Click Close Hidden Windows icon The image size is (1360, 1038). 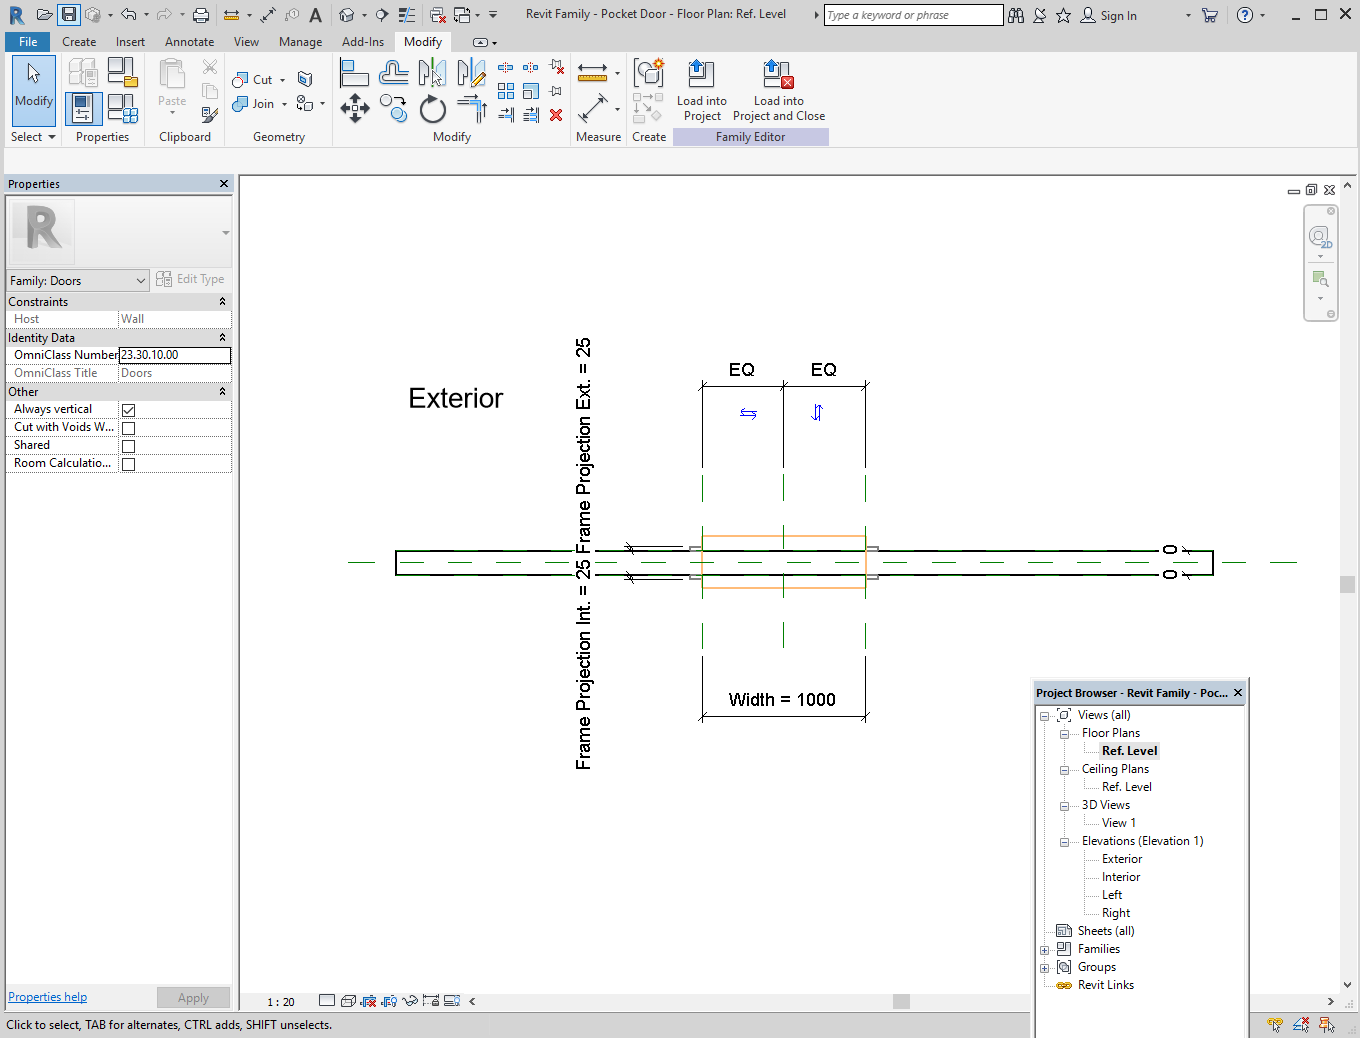(437, 15)
